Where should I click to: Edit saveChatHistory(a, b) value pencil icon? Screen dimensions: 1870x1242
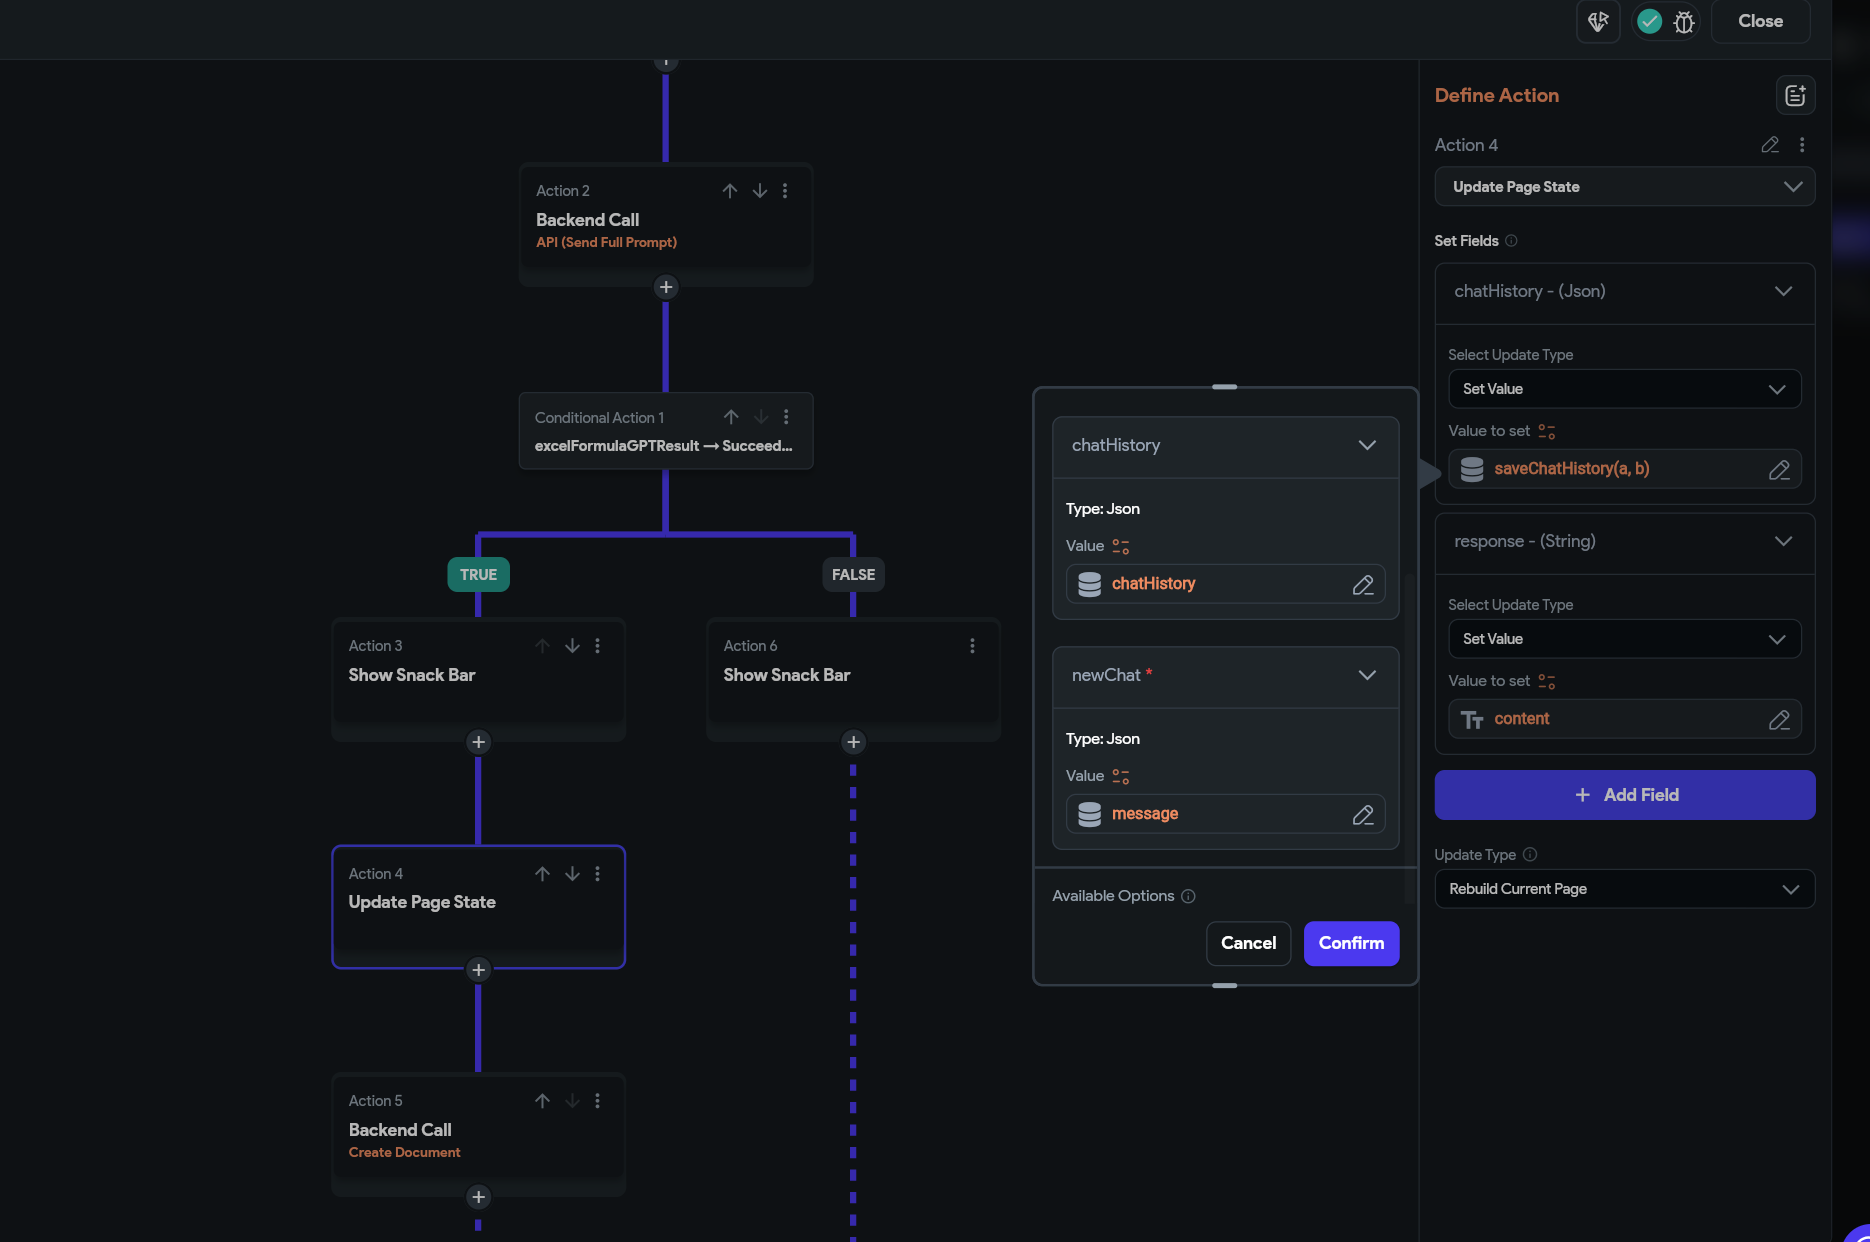[1779, 470]
